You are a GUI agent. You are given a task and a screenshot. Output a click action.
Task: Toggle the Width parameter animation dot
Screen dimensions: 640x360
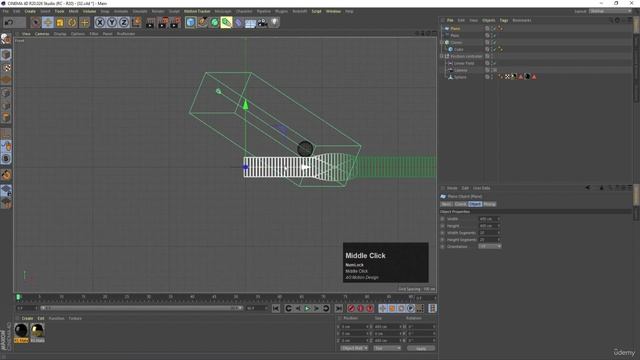(442, 219)
